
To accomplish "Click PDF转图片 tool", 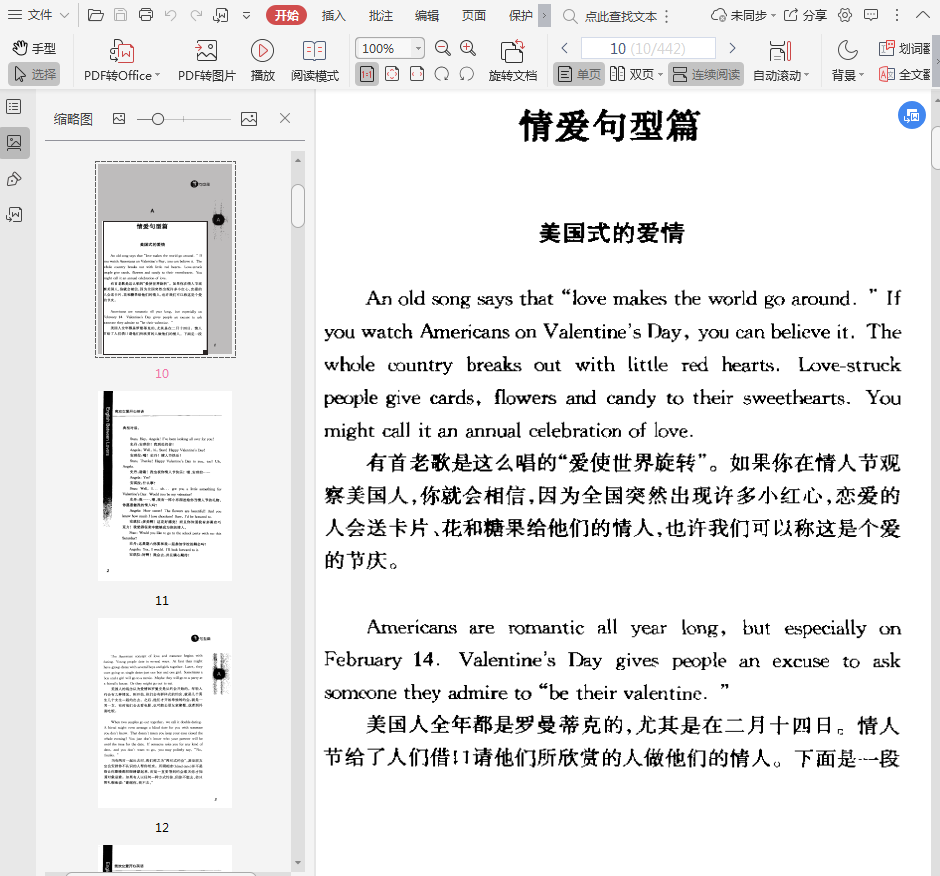I will [206, 60].
